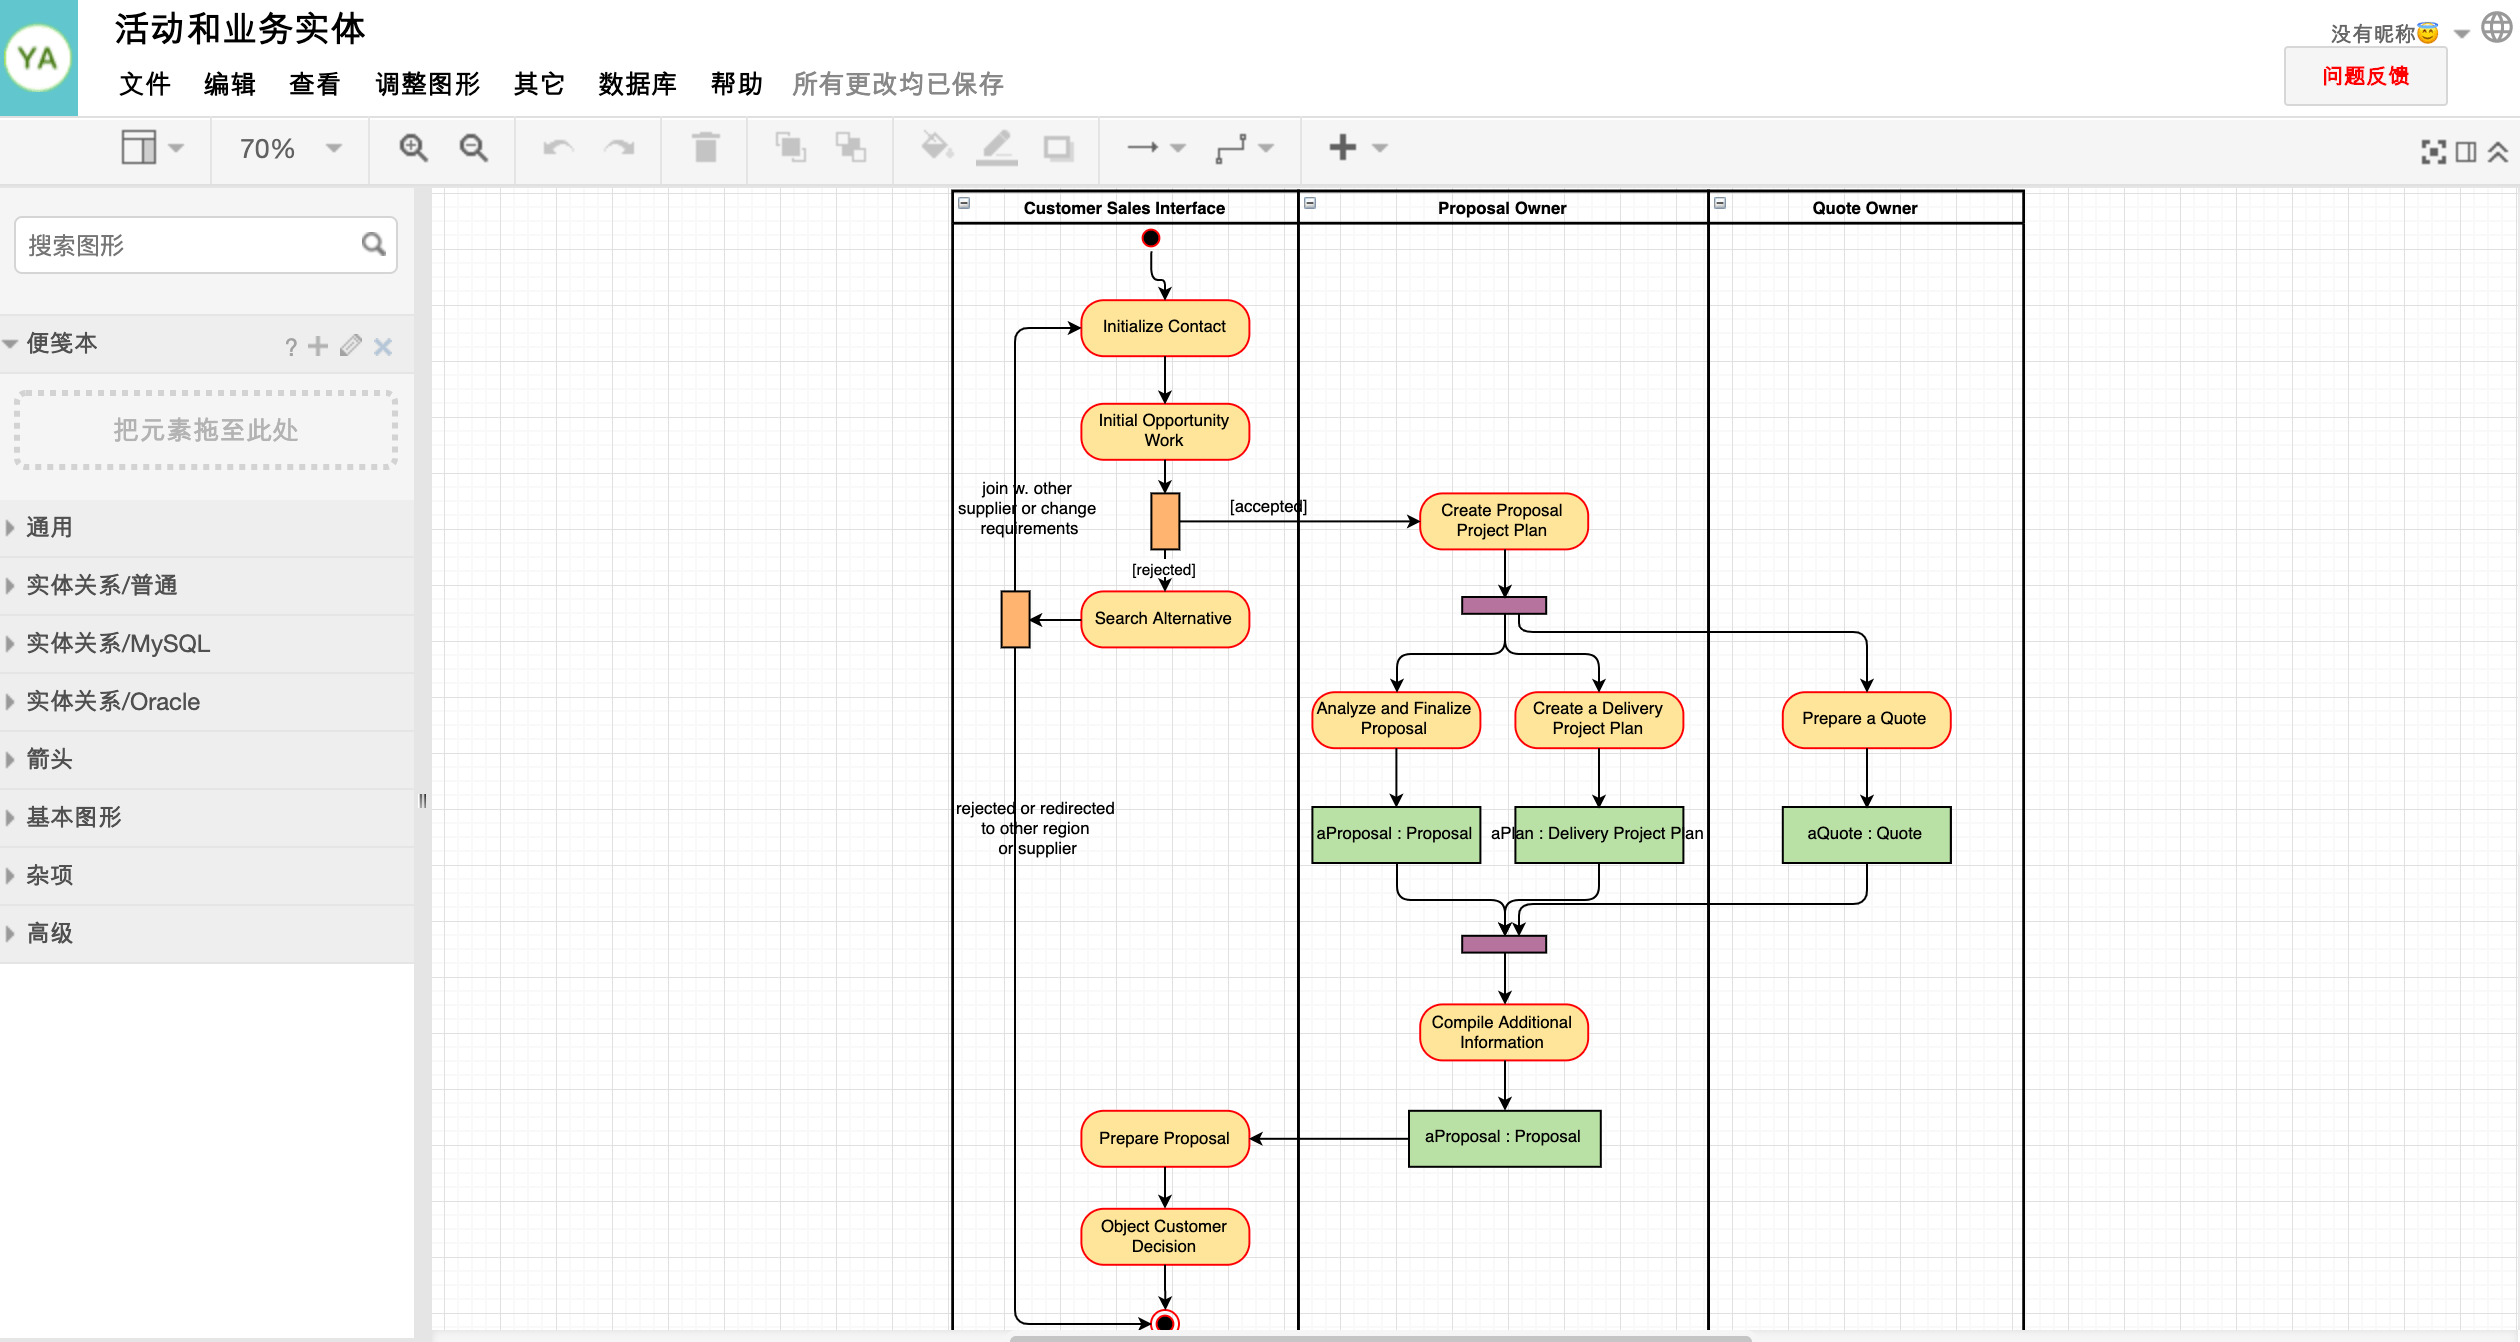This screenshot has height=1342, width=2520.
Task: Open the view layout dropdown arrow
Action: [x=177, y=148]
